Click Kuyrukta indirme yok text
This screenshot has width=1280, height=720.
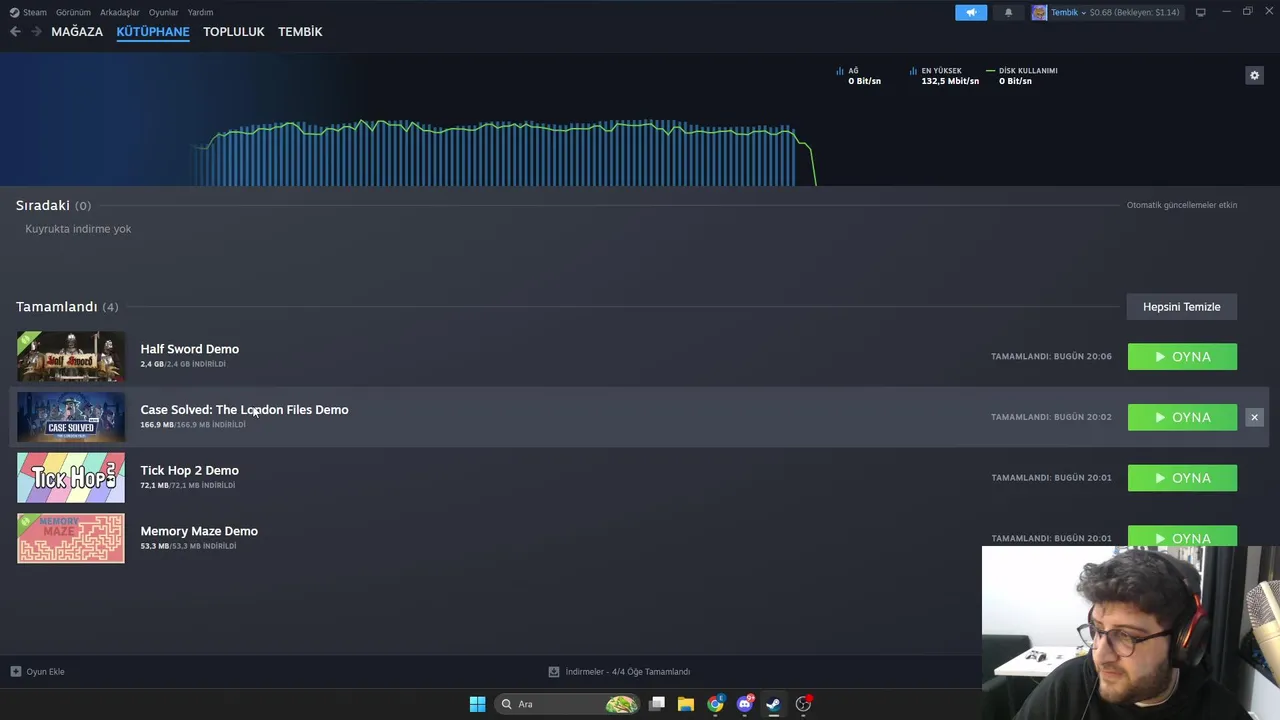78,229
